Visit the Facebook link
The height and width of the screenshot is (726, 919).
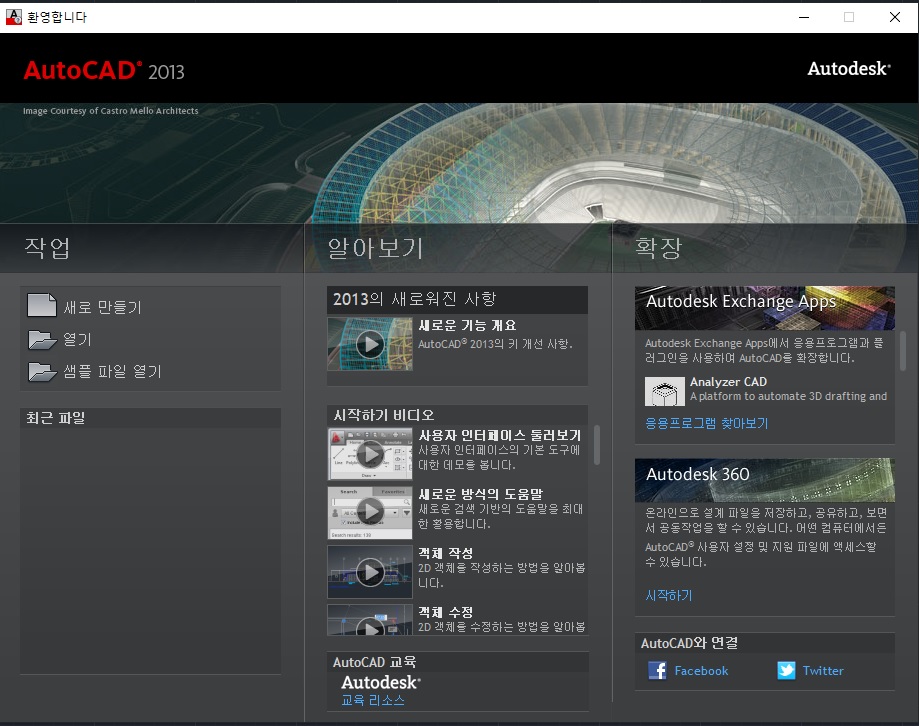pos(701,670)
